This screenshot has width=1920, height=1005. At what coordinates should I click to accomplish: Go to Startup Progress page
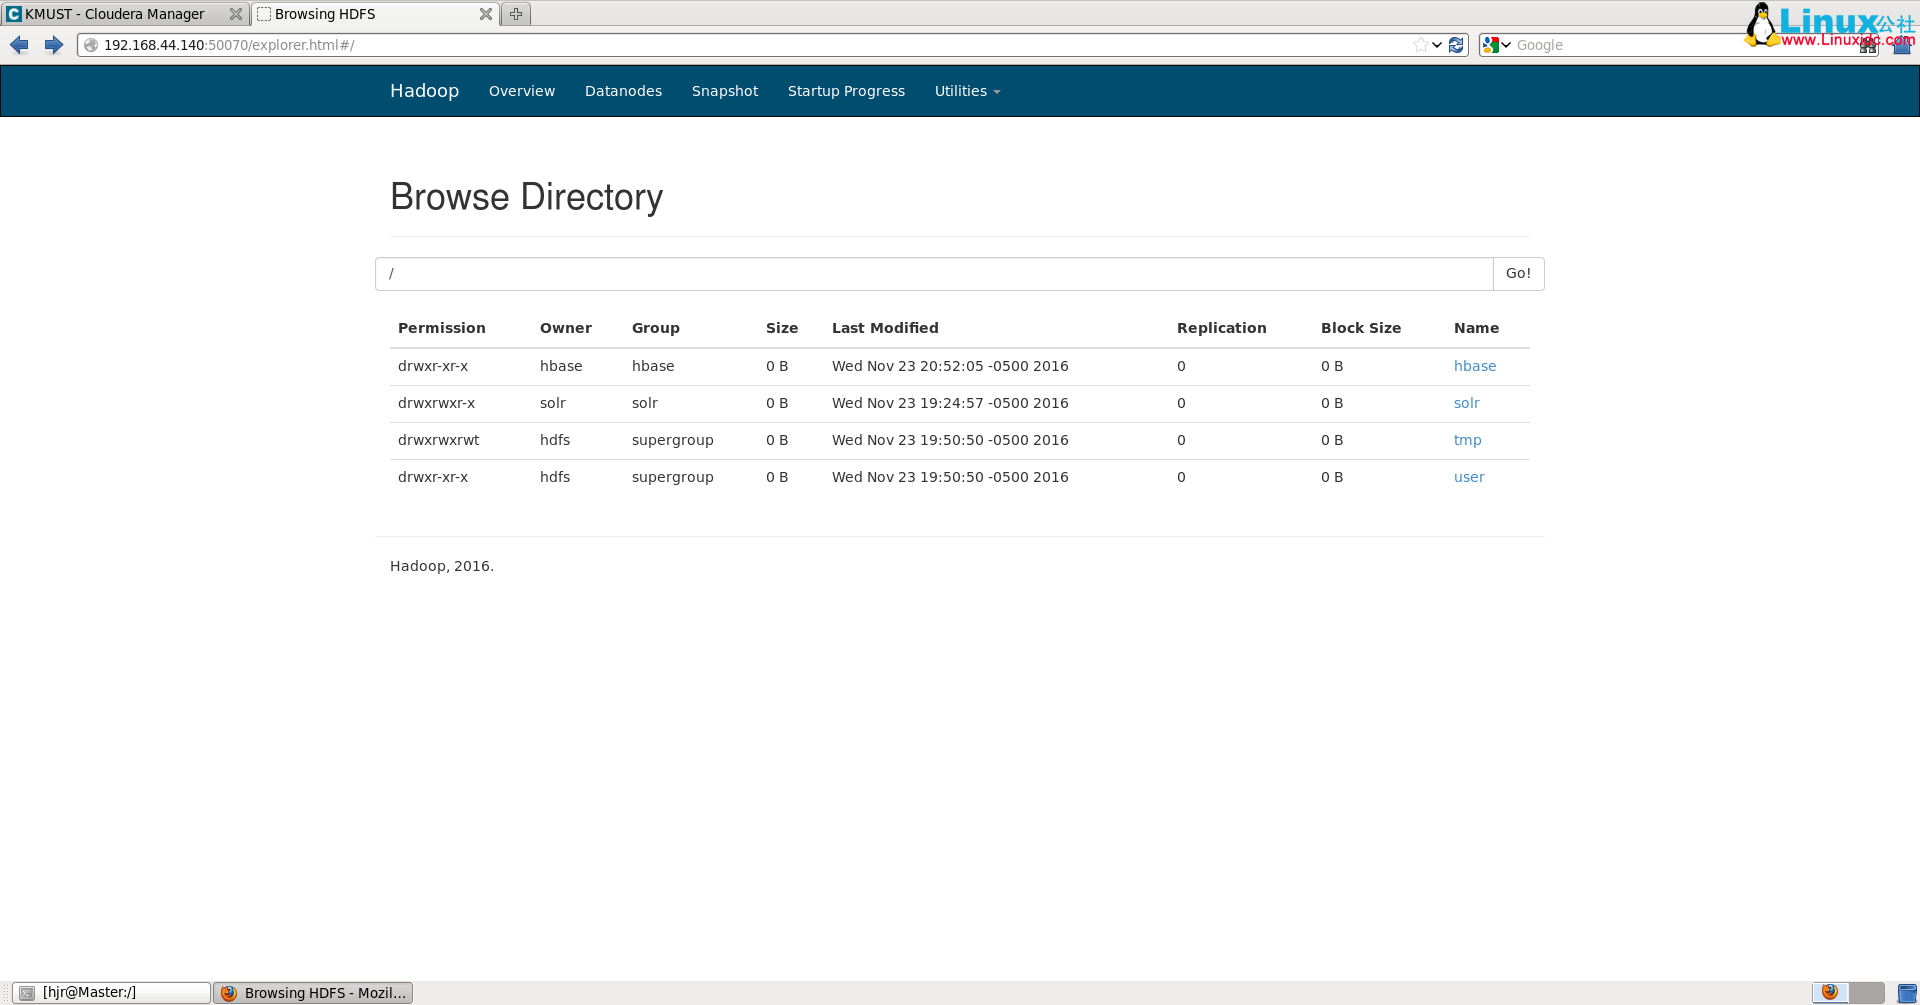[846, 91]
